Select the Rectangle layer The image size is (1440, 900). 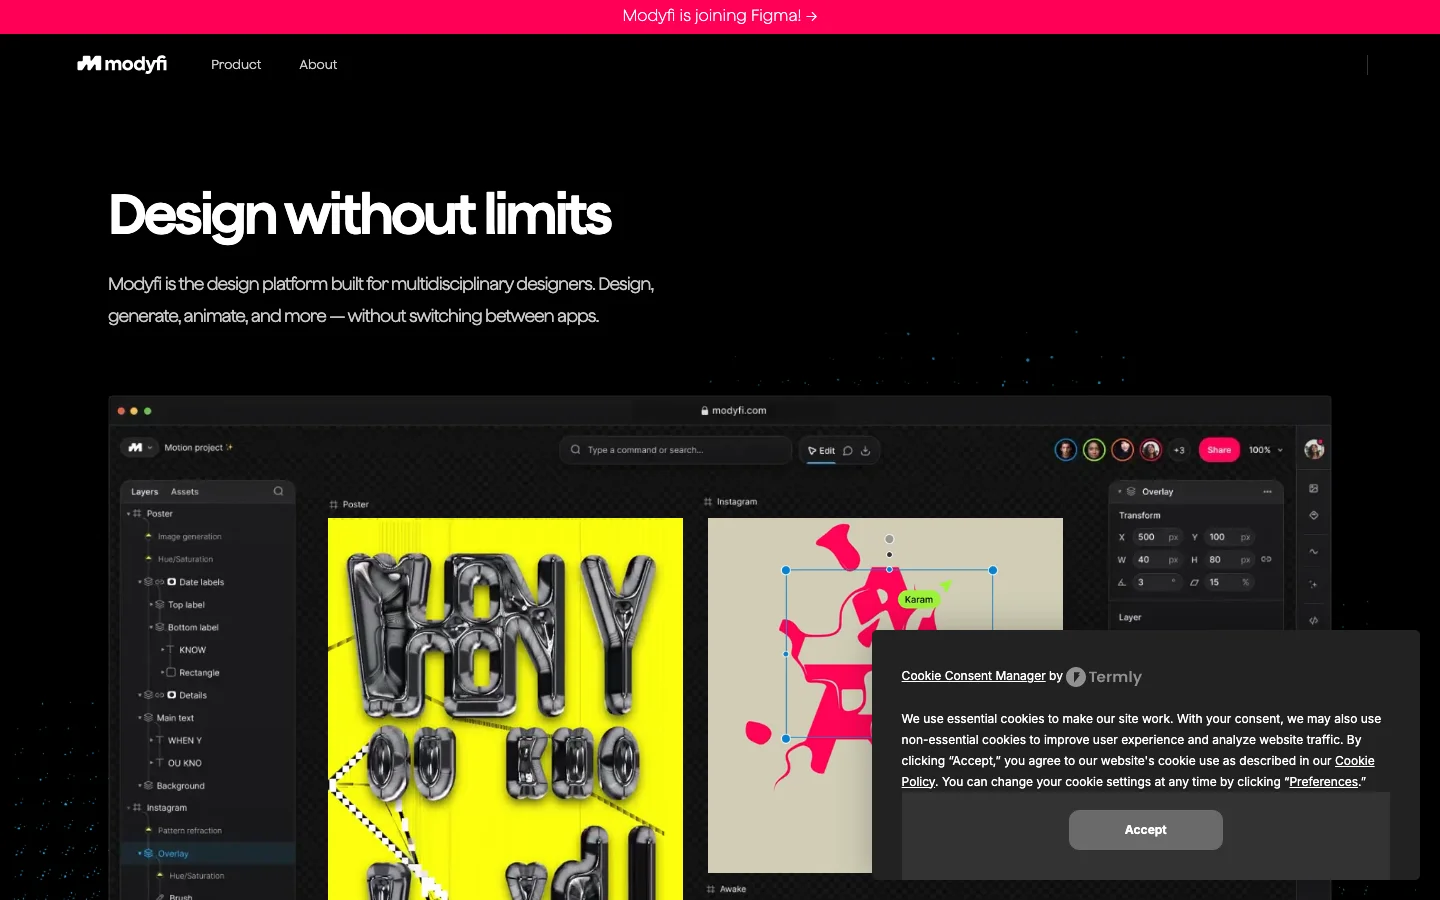click(x=199, y=673)
